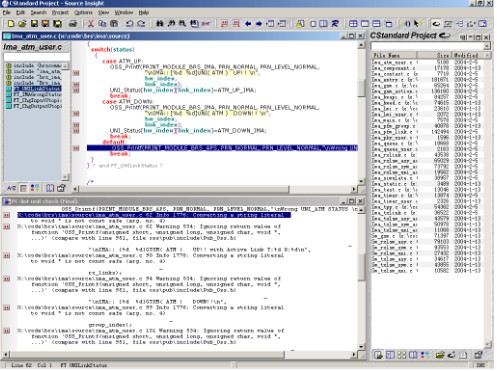Open the Help menu
The image size is (497, 371).
click(x=144, y=12)
